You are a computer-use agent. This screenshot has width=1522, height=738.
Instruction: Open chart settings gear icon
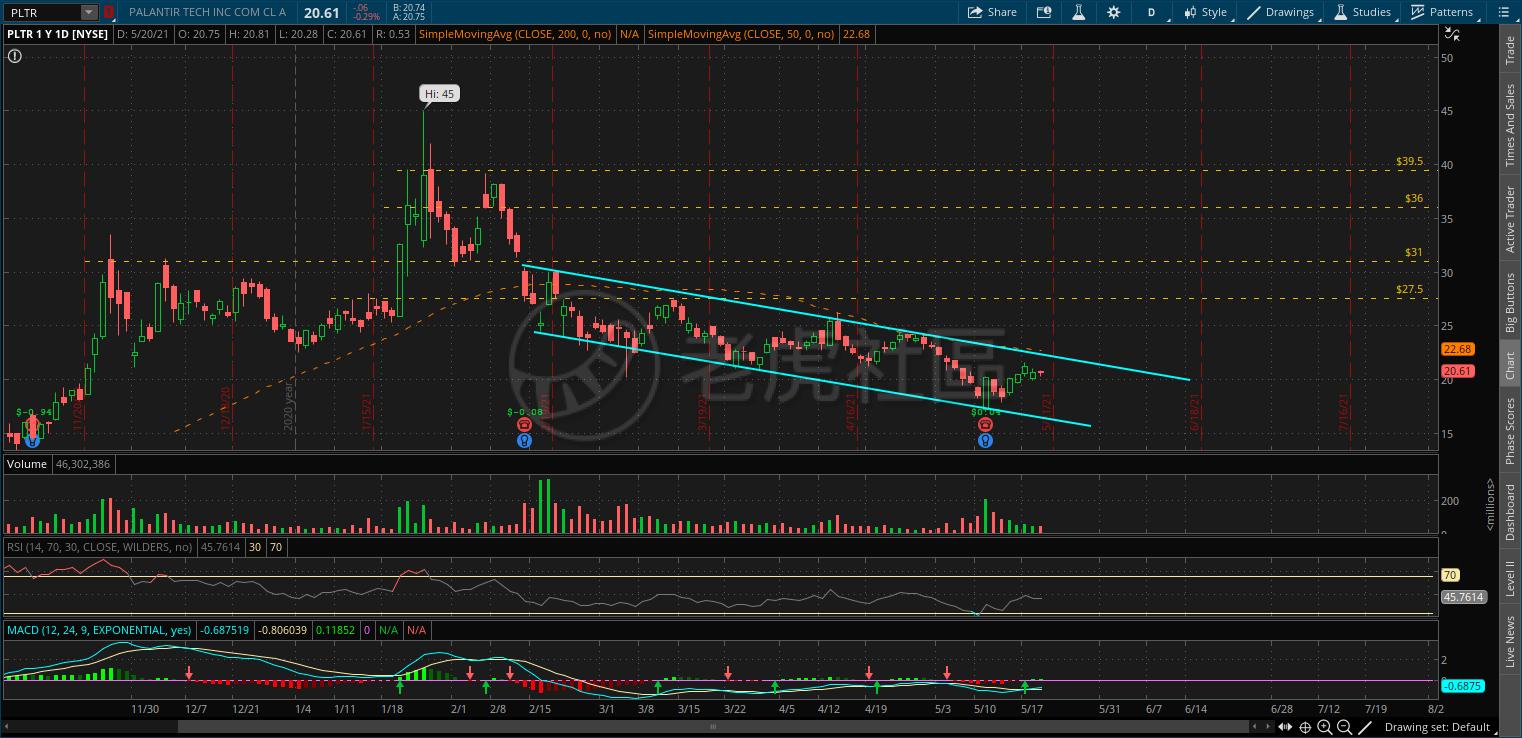coord(1113,12)
